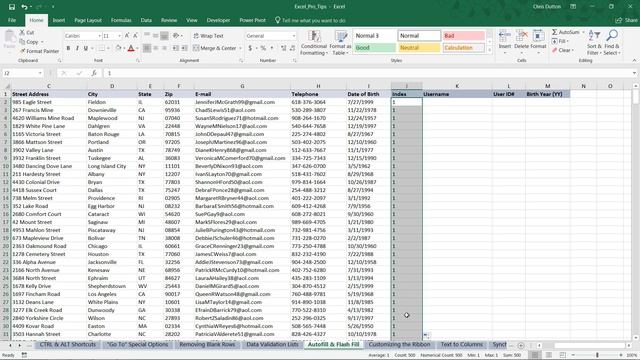Apply the Good cell style
The width and height of the screenshot is (640, 360).
coord(375,48)
